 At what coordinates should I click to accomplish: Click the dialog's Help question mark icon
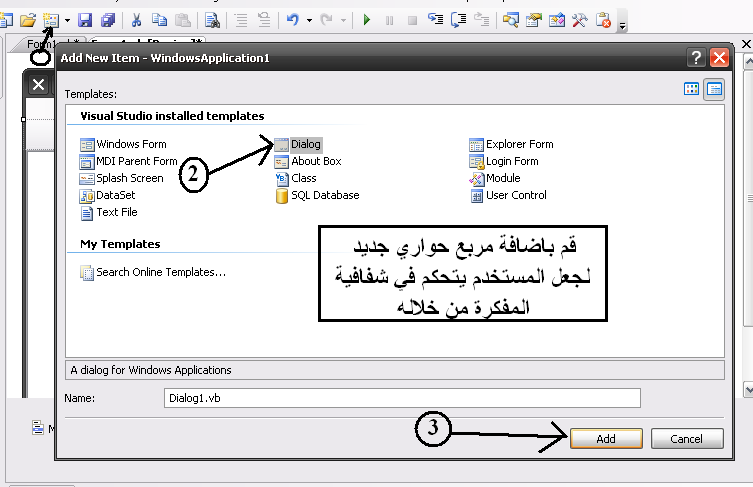[696, 58]
